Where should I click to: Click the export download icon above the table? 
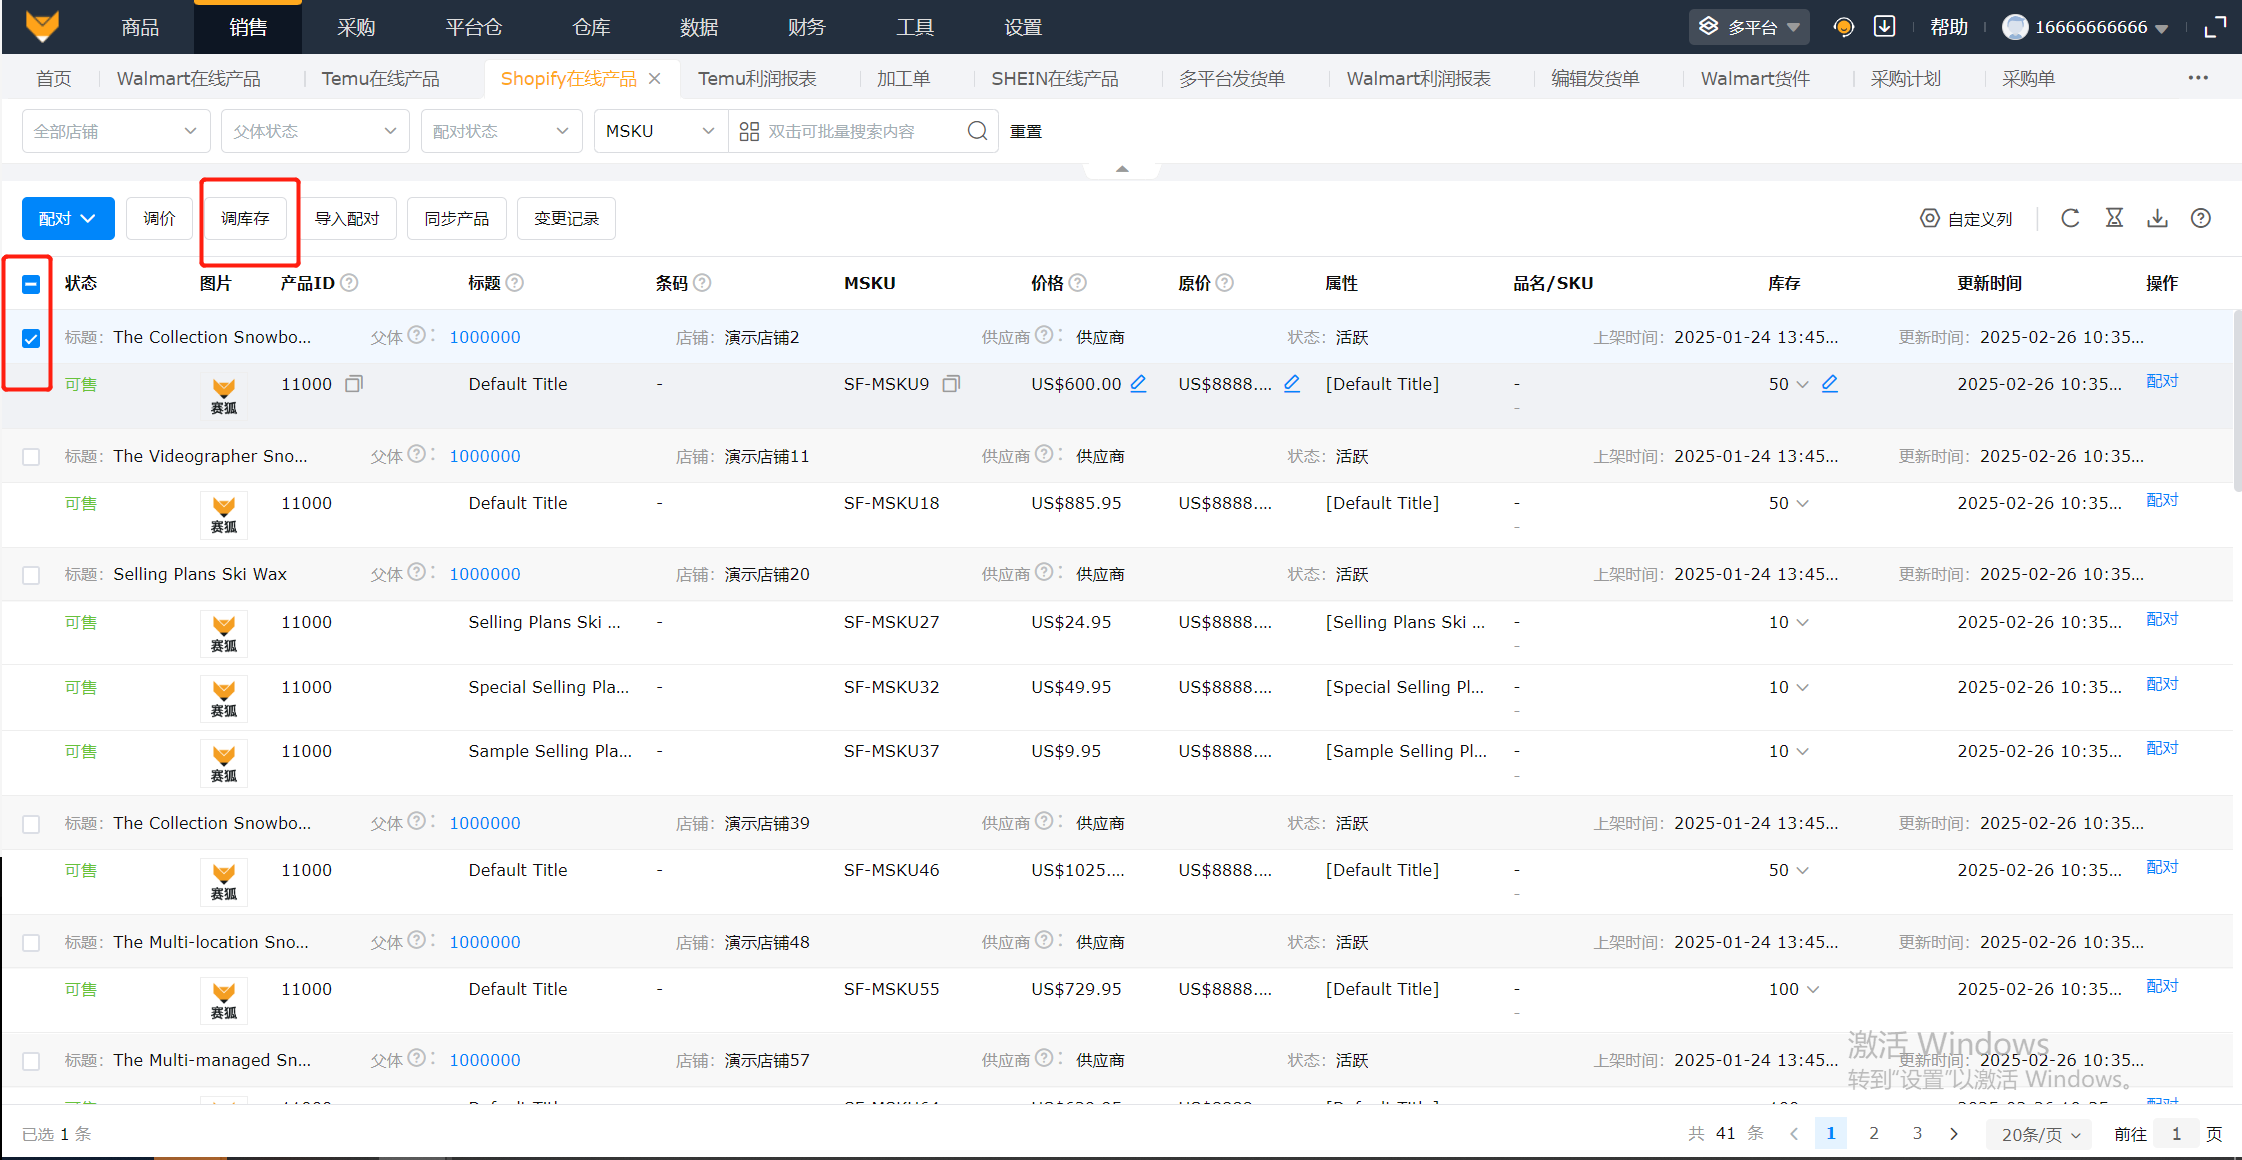tap(2157, 218)
